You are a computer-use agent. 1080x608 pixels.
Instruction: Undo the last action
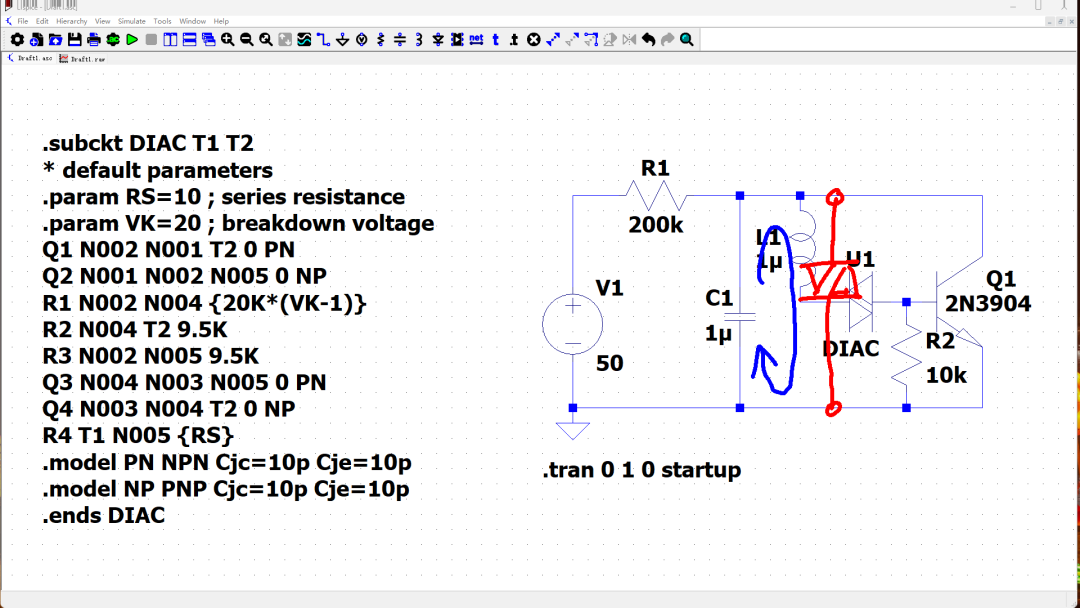tap(648, 40)
